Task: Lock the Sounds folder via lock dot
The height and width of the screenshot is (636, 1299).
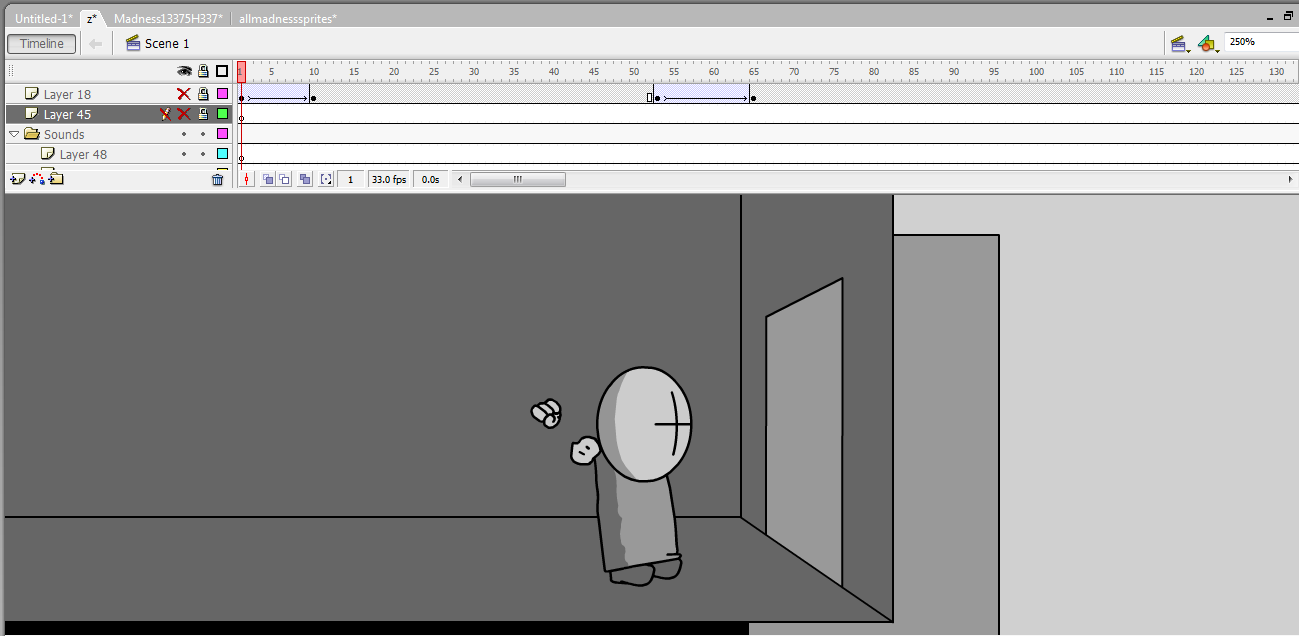Action: (x=203, y=134)
